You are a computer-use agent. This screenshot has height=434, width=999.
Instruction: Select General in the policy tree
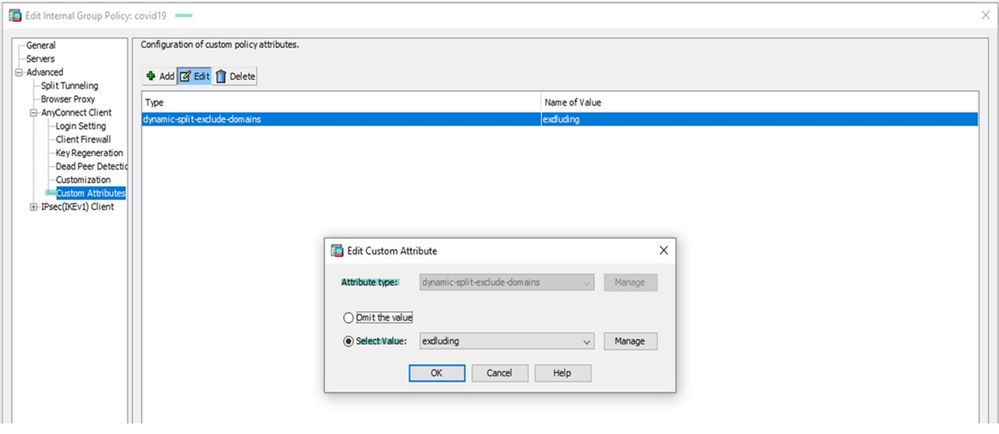tap(41, 45)
